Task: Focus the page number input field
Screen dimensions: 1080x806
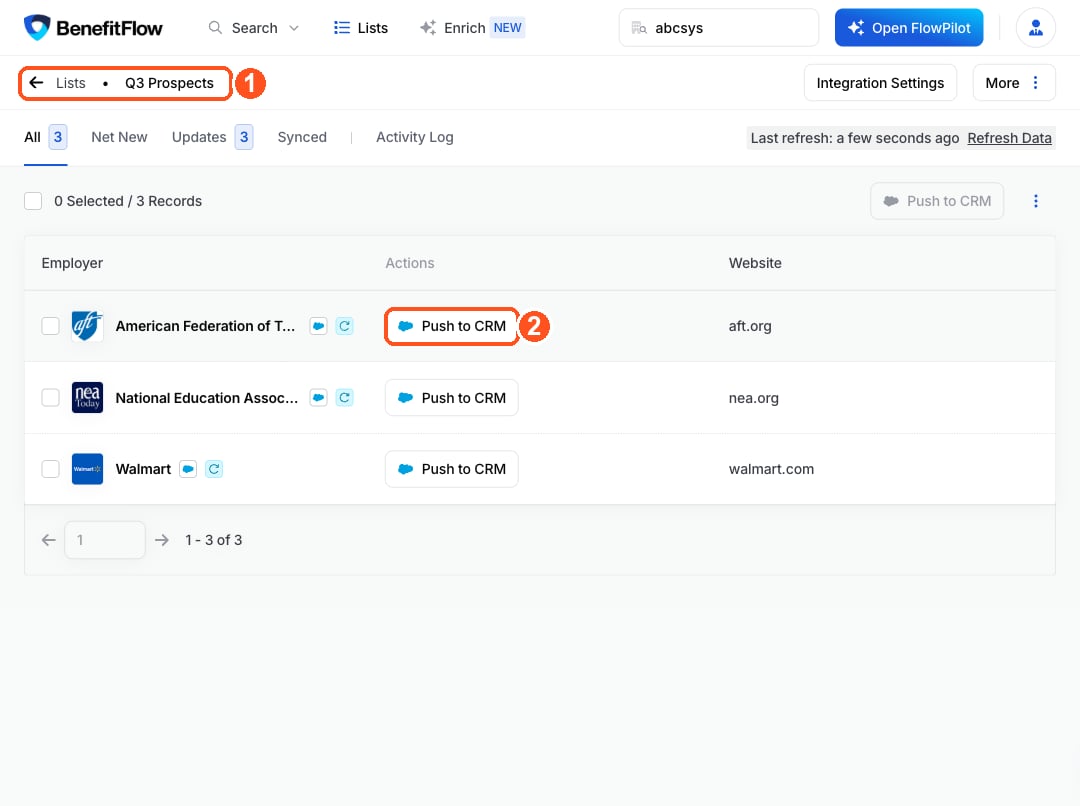Action: coord(105,540)
